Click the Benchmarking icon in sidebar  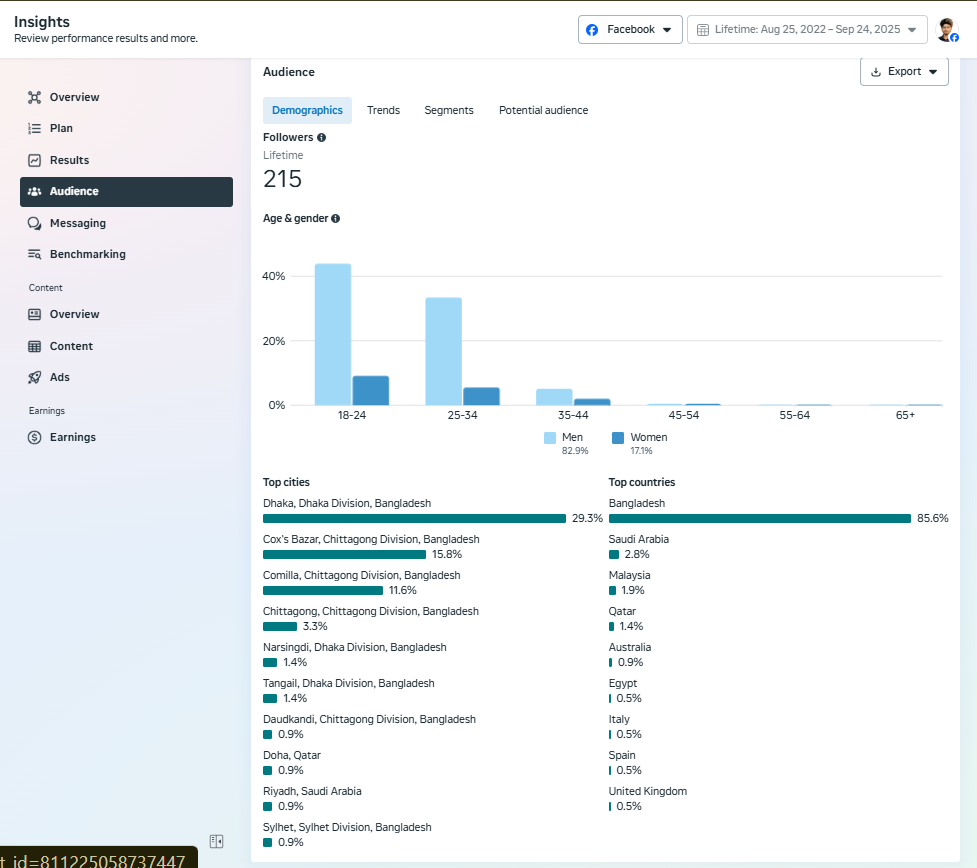[x=35, y=254]
